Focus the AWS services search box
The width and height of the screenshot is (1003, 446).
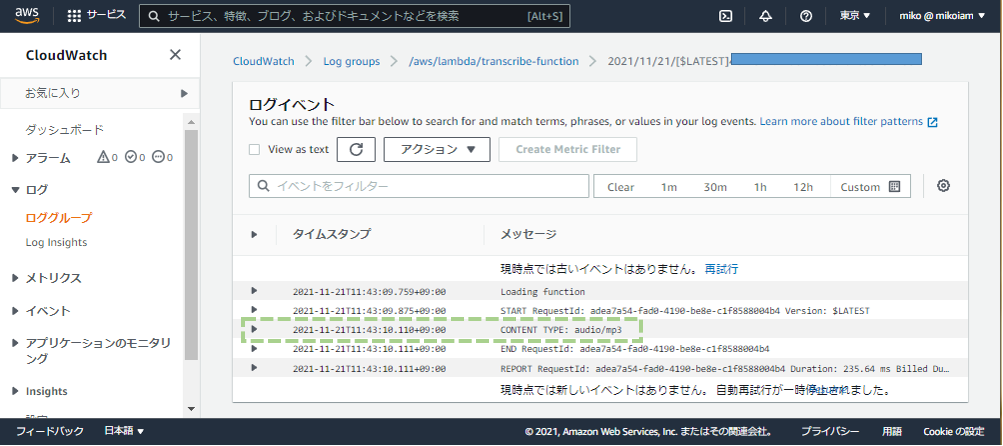354,16
